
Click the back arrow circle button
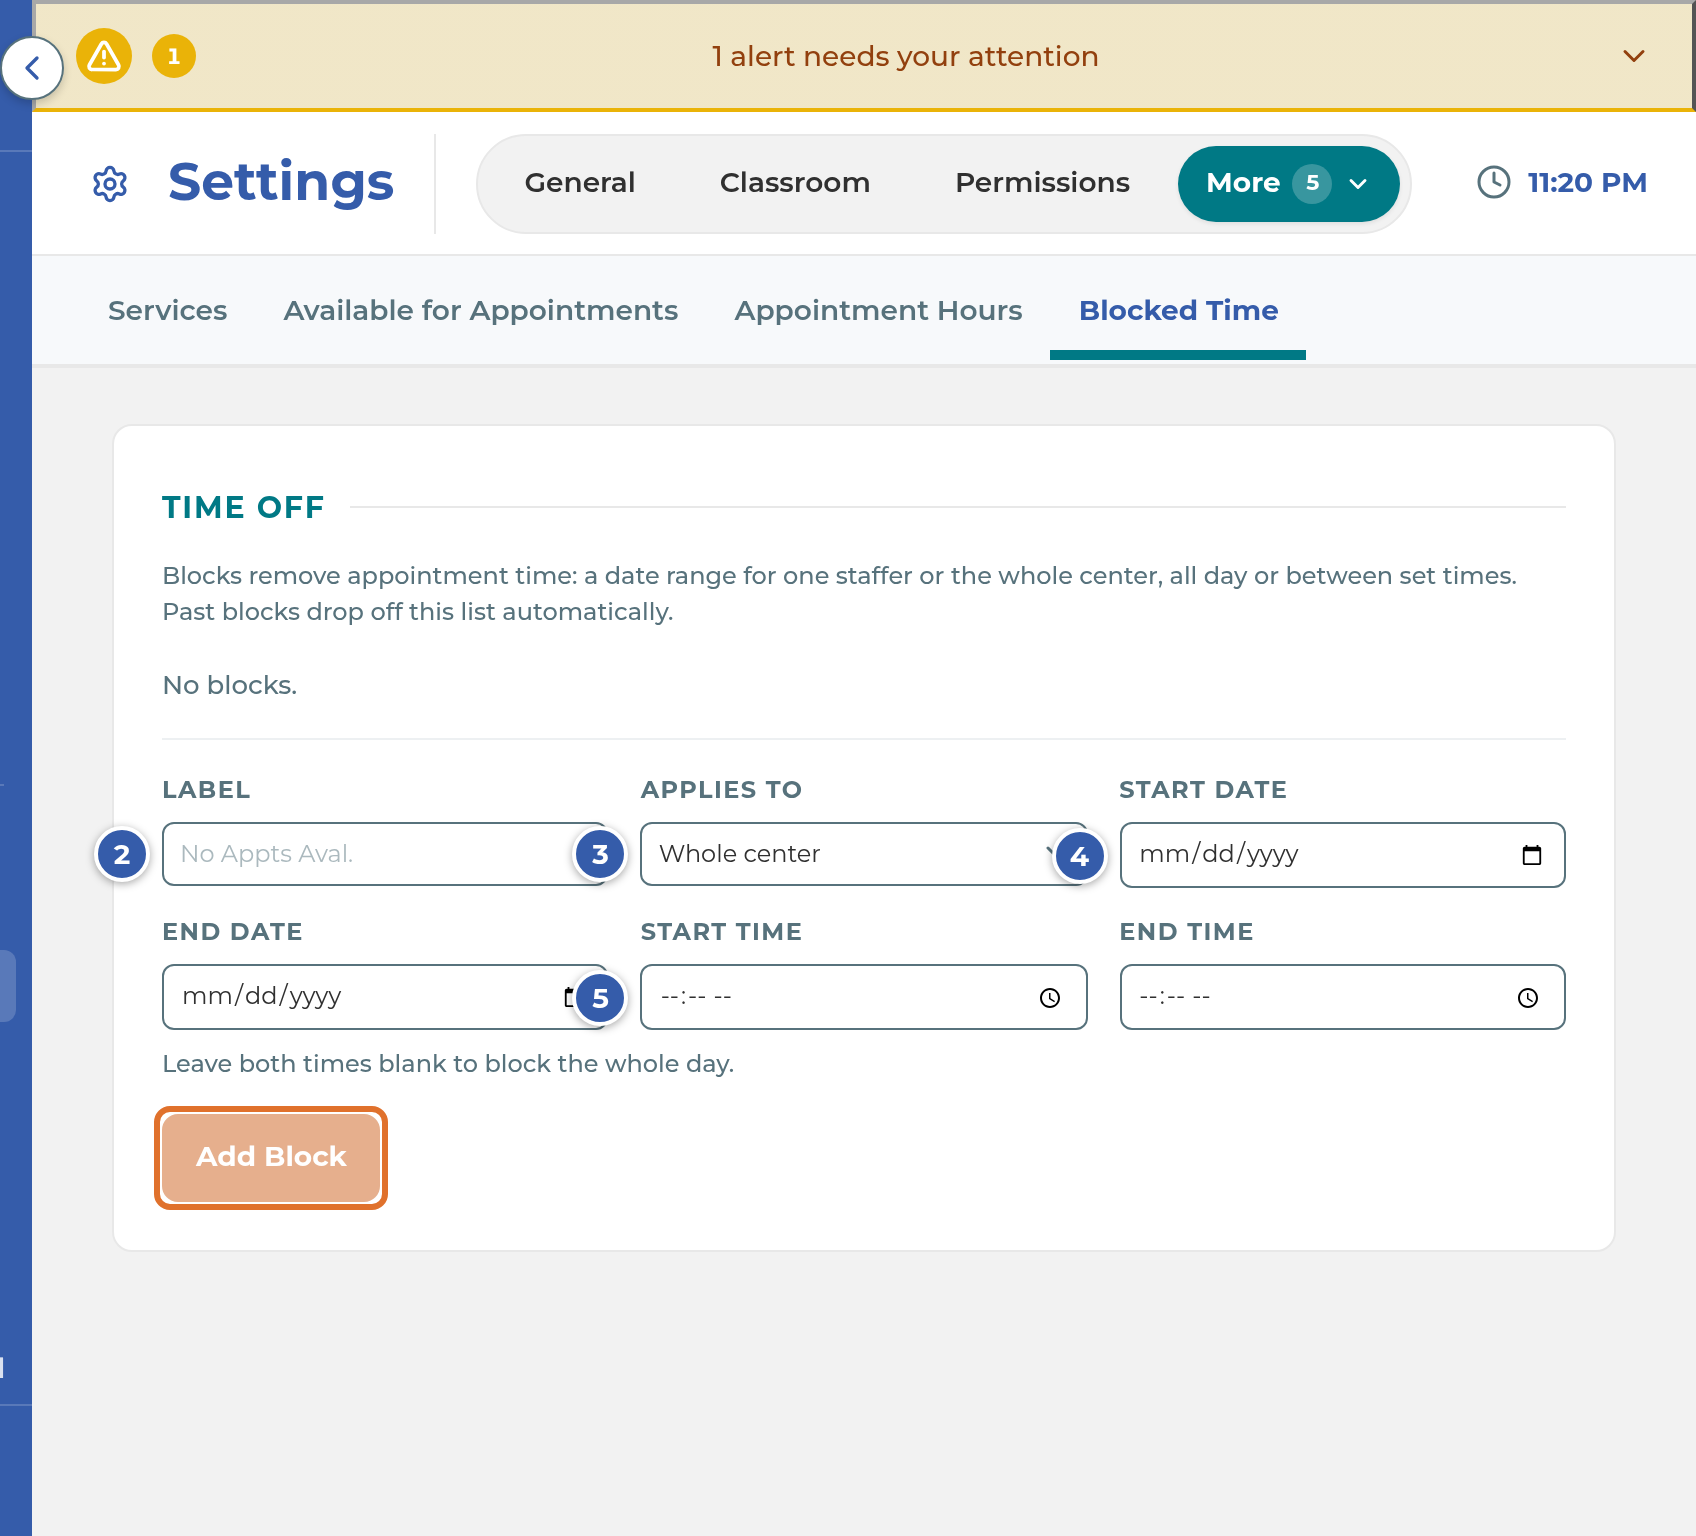[x=32, y=68]
